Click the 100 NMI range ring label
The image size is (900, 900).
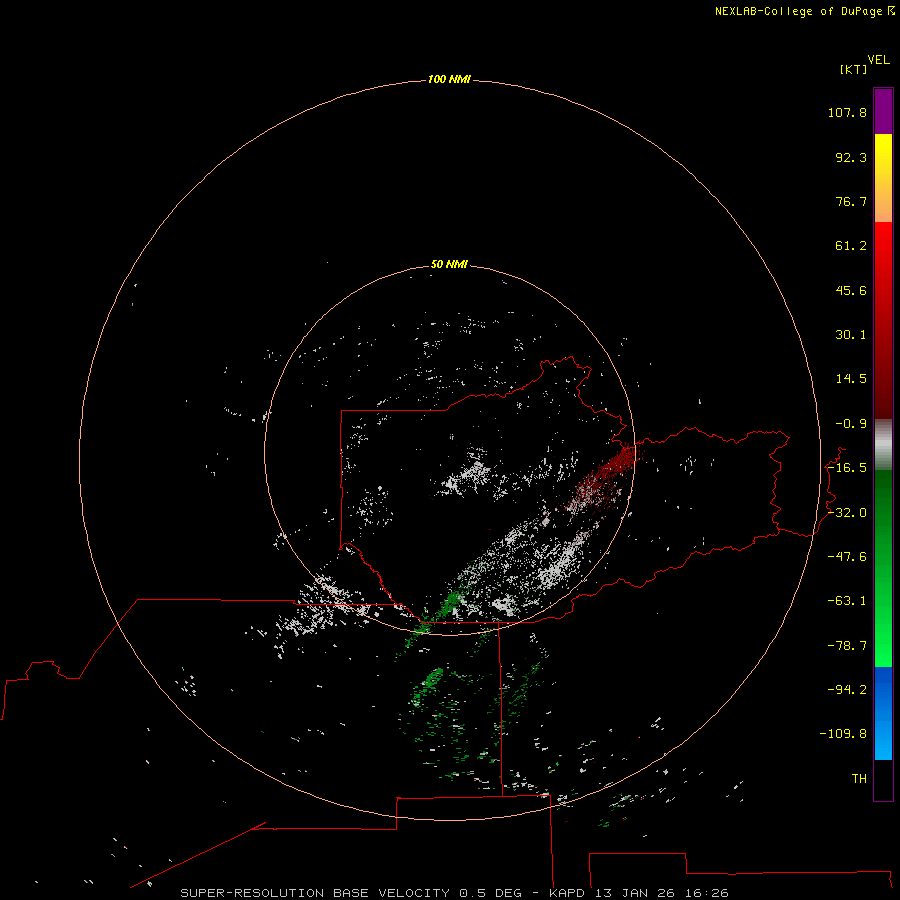click(449, 79)
